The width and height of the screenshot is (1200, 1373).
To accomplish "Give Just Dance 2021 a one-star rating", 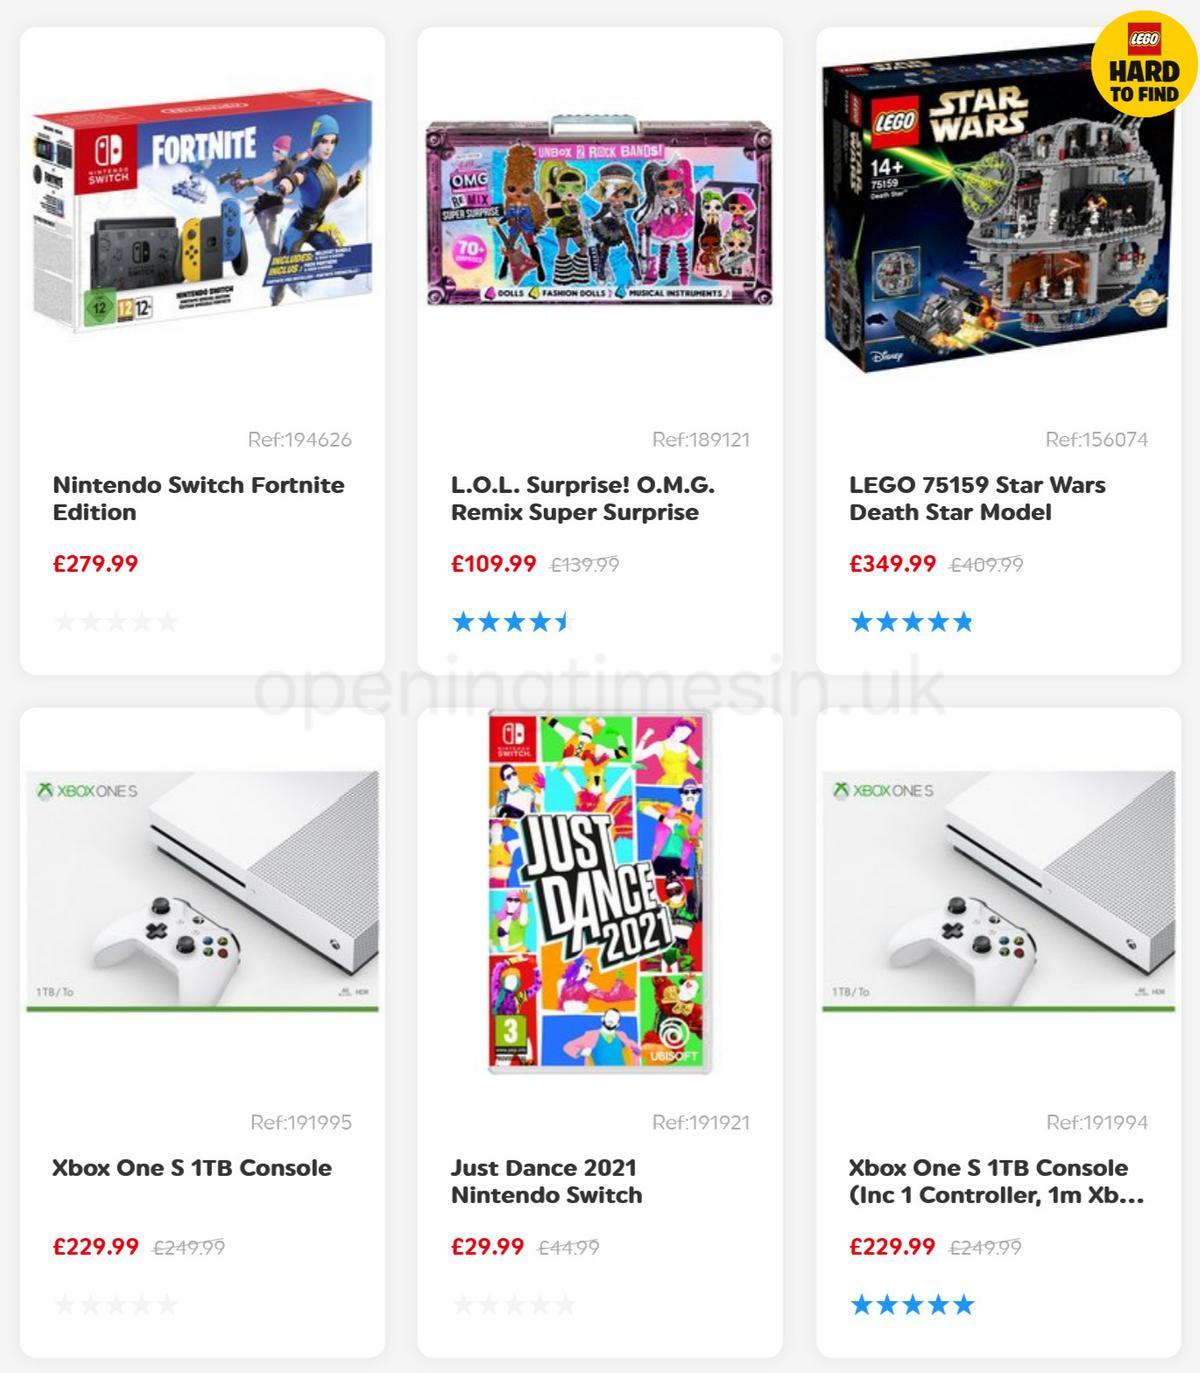I will pos(463,1304).
